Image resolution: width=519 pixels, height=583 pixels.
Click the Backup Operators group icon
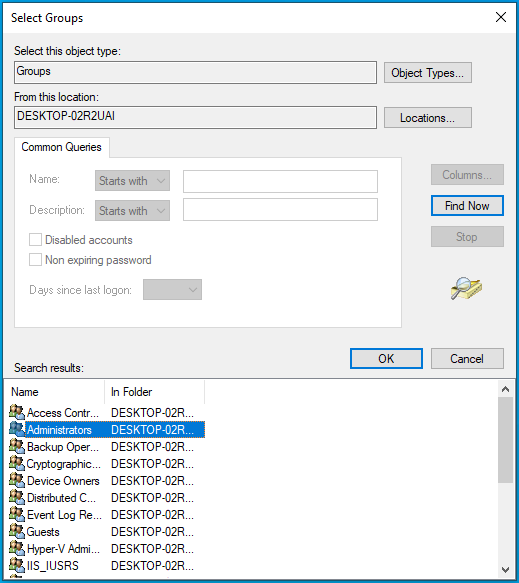(16, 446)
